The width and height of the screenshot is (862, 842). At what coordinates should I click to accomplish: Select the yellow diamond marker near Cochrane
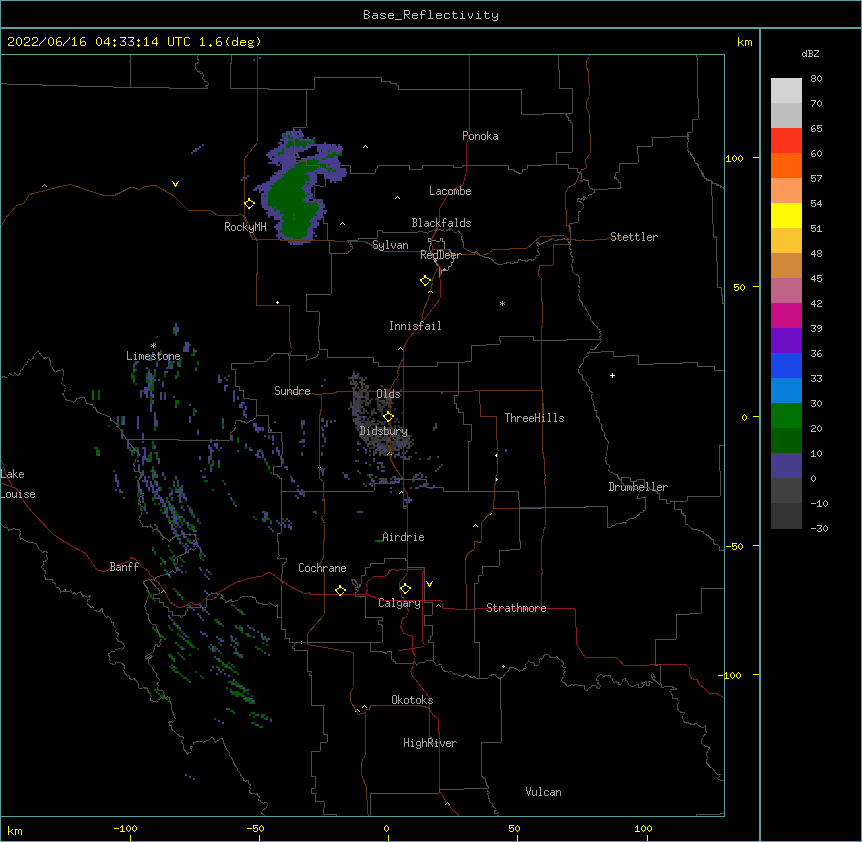[x=340, y=590]
